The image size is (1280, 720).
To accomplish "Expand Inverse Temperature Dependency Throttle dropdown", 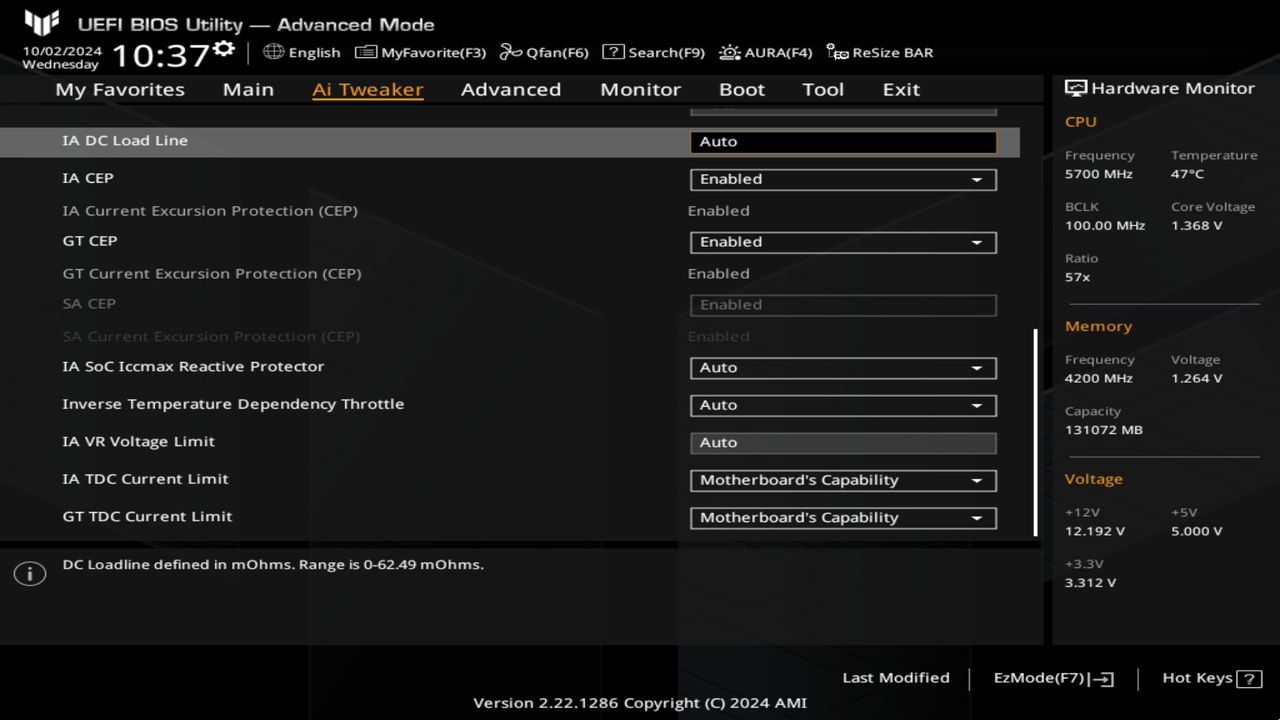I will (843, 405).
